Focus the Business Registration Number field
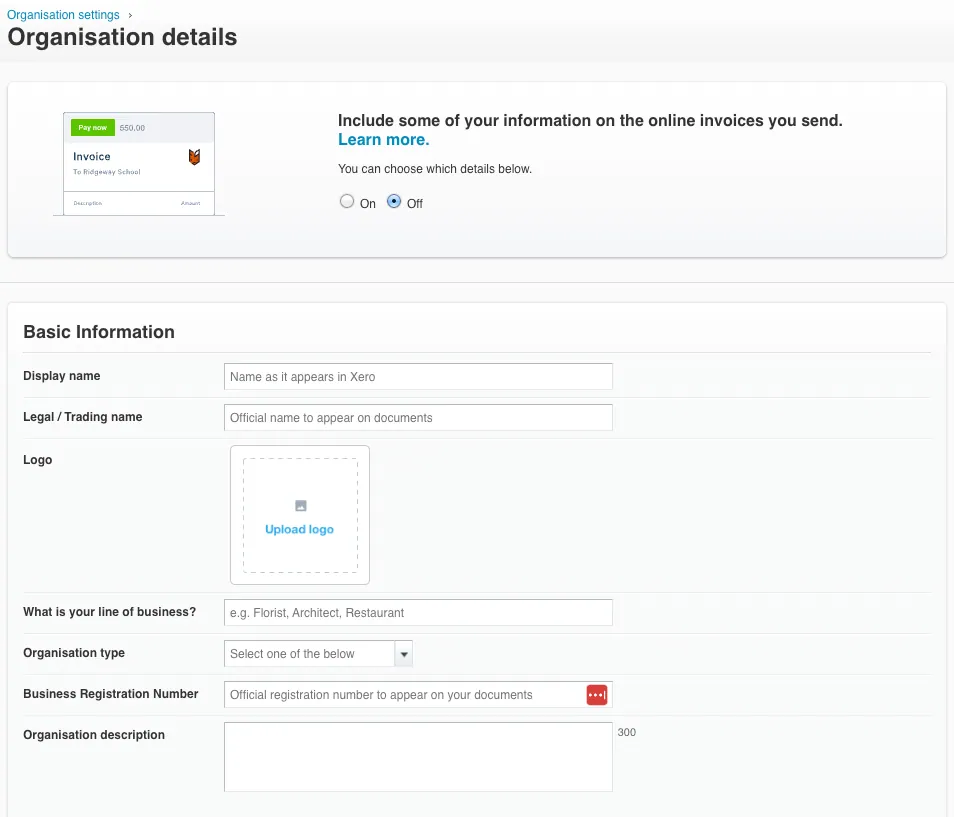This screenshot has width=954, height=817. 418,695
